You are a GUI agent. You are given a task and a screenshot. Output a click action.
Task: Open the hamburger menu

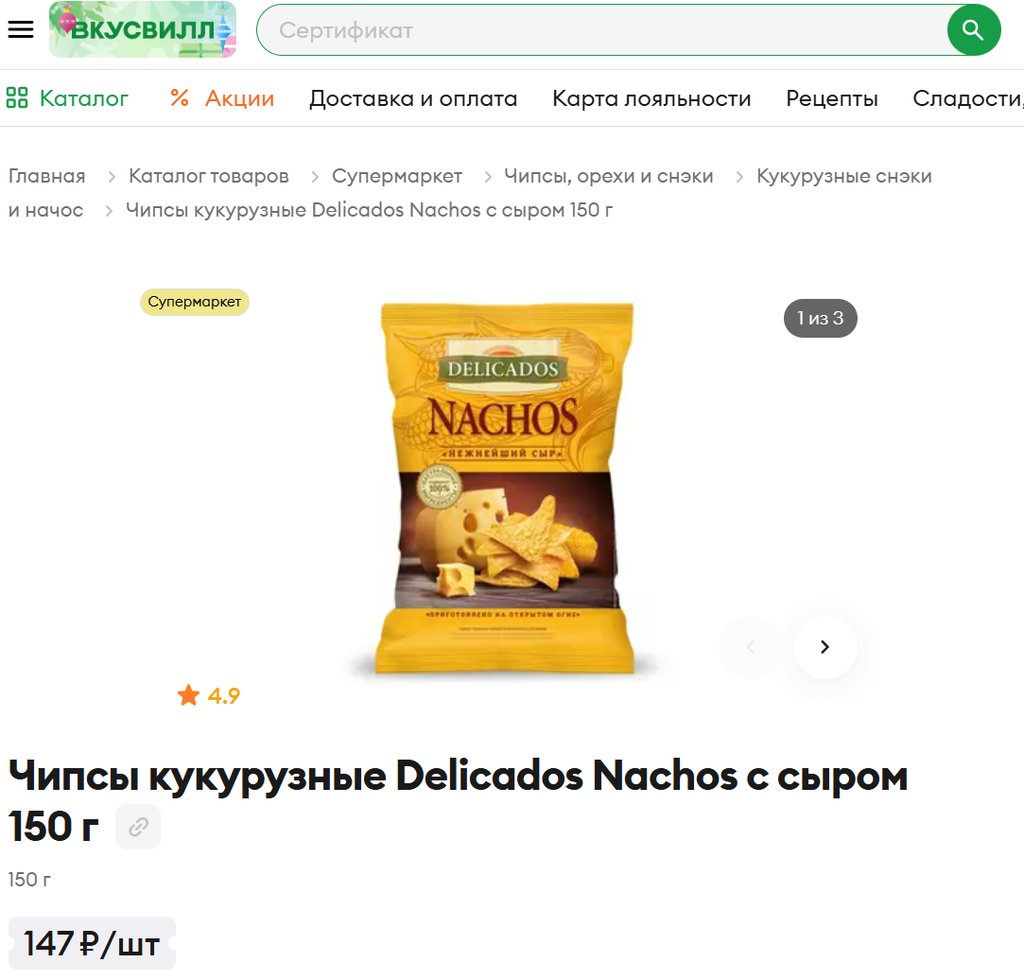tap(20, 29)
